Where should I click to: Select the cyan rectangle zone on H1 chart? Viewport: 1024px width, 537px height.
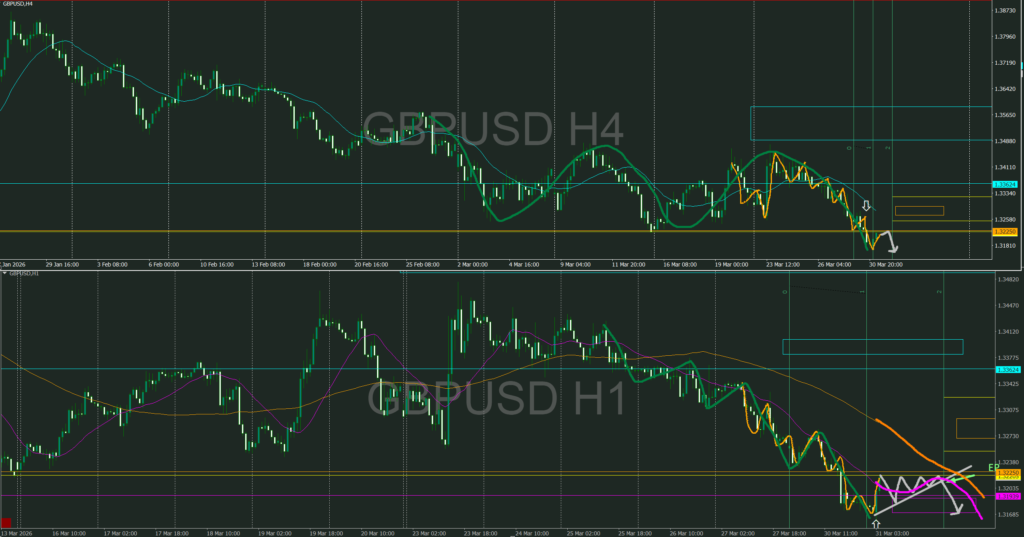click(x=872, y=346)
